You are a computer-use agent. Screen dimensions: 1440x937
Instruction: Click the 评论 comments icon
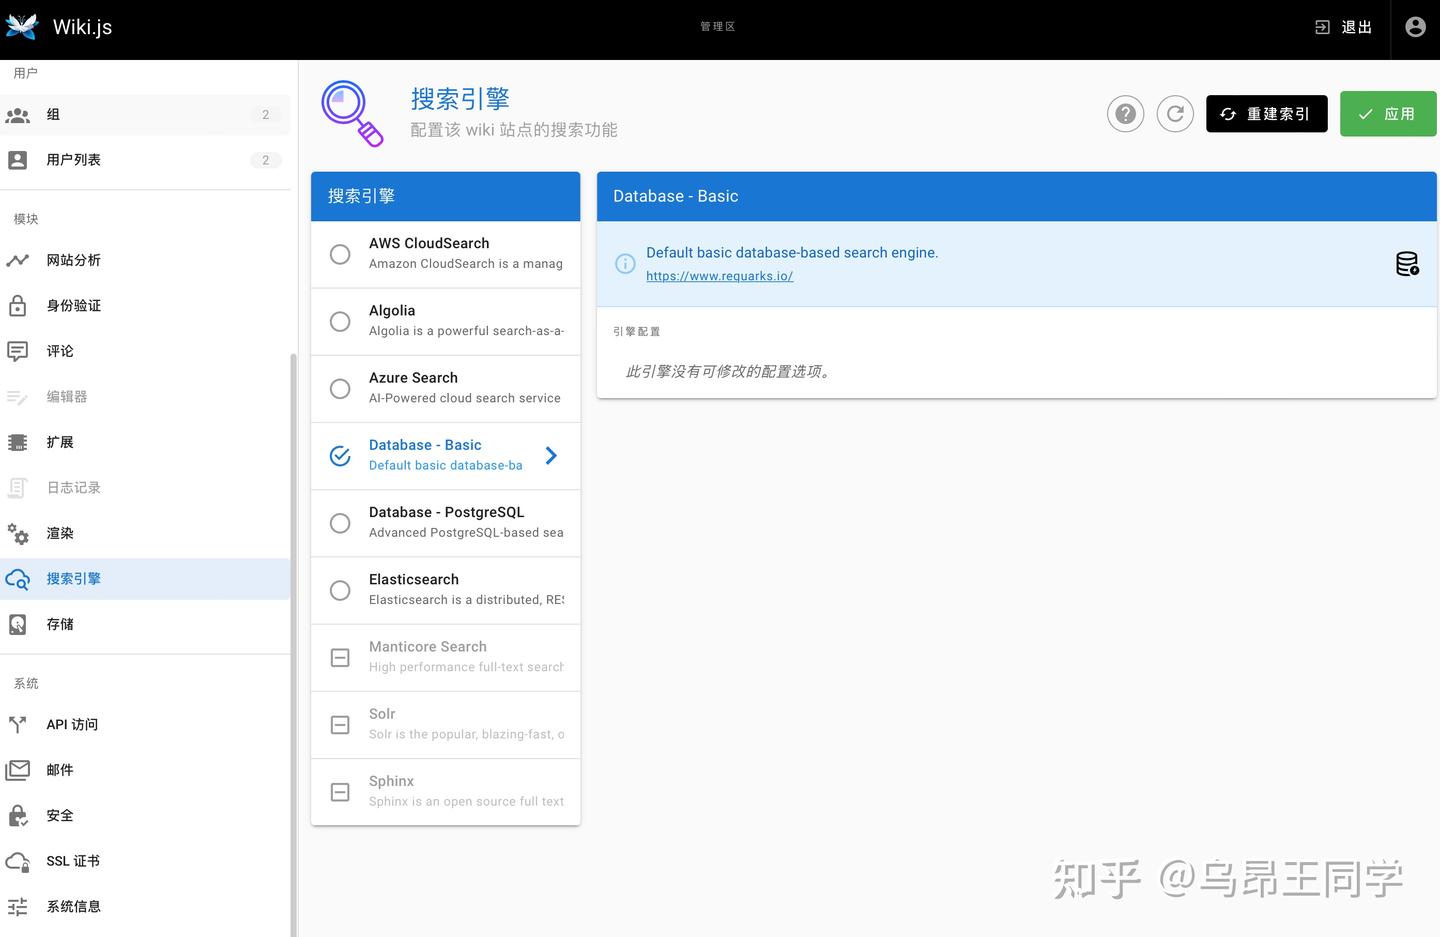(x=18, y=351)
